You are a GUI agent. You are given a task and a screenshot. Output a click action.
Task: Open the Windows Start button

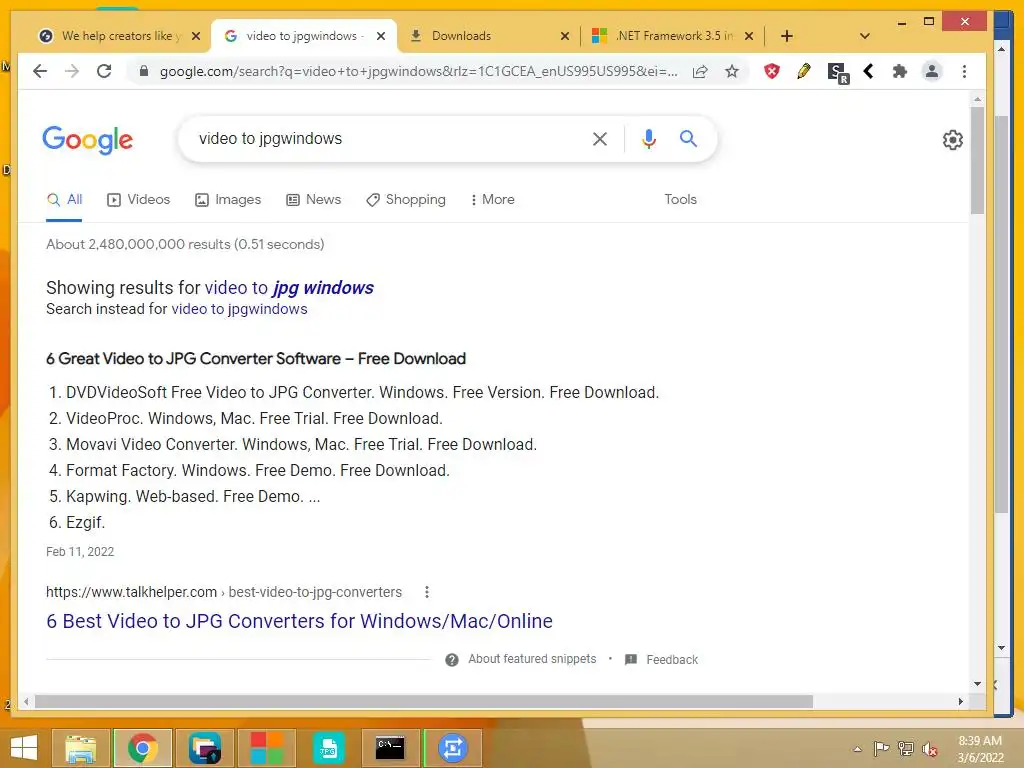pyautogui.click(x=24, y=748)
